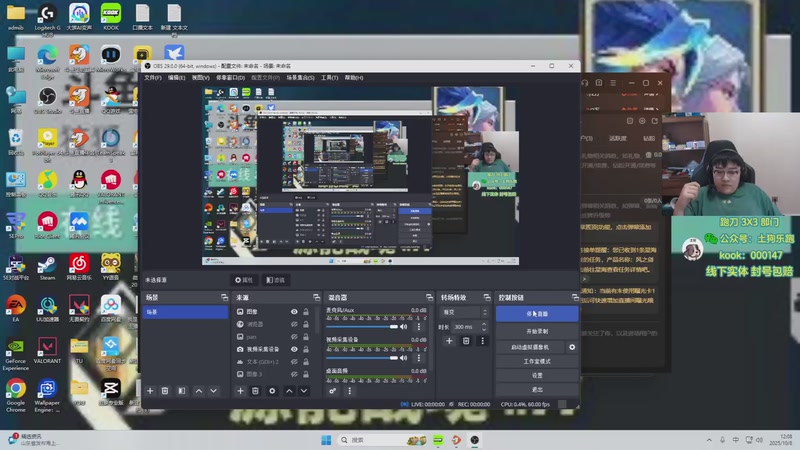Hide the 图像 source with its eye icon

[294, 312]
